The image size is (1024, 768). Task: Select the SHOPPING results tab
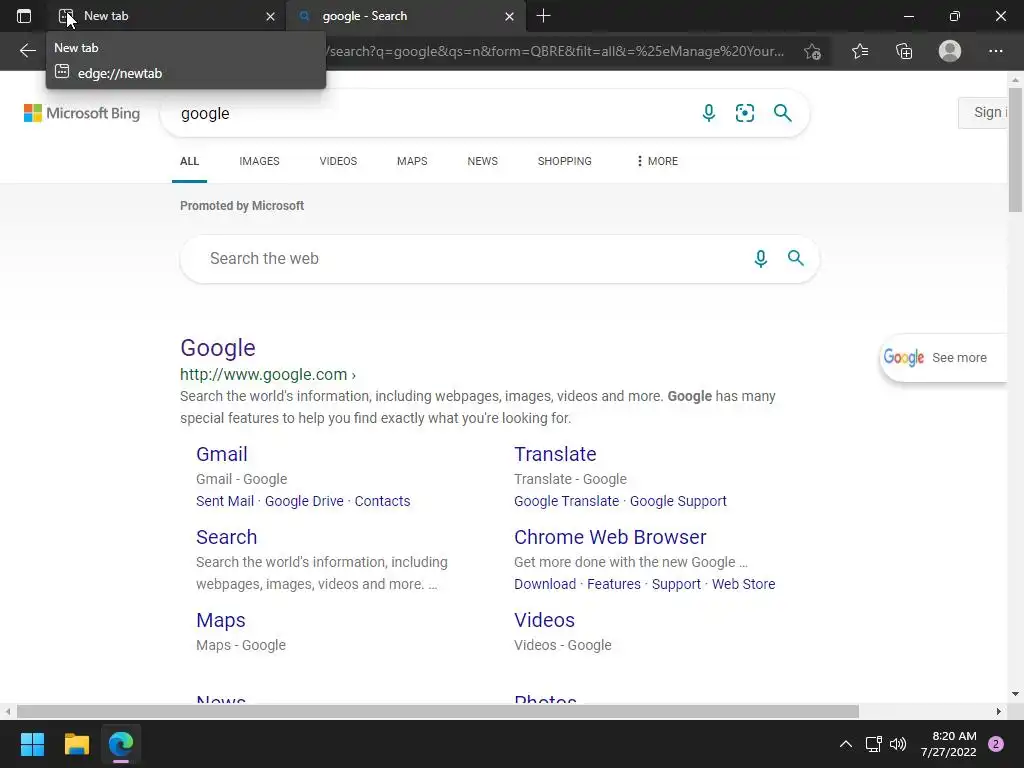click(564, 161)
